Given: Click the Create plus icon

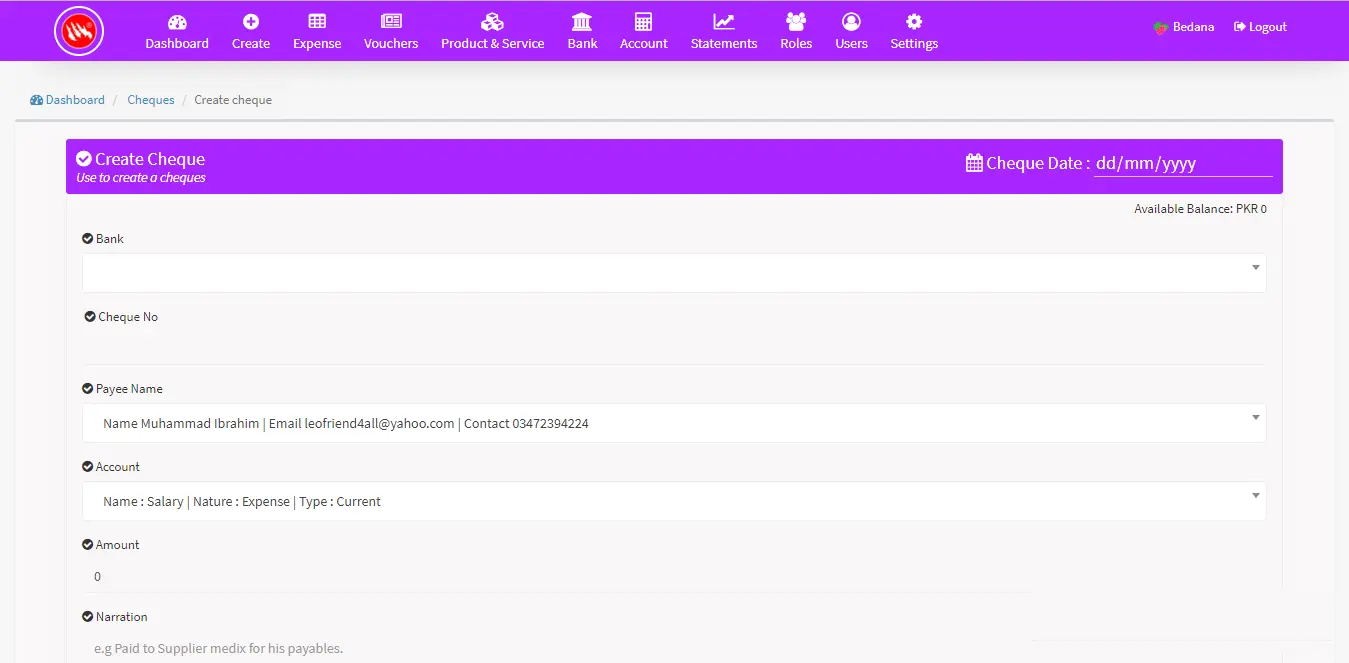Looking at the screenshot, I should pos(251,21).
